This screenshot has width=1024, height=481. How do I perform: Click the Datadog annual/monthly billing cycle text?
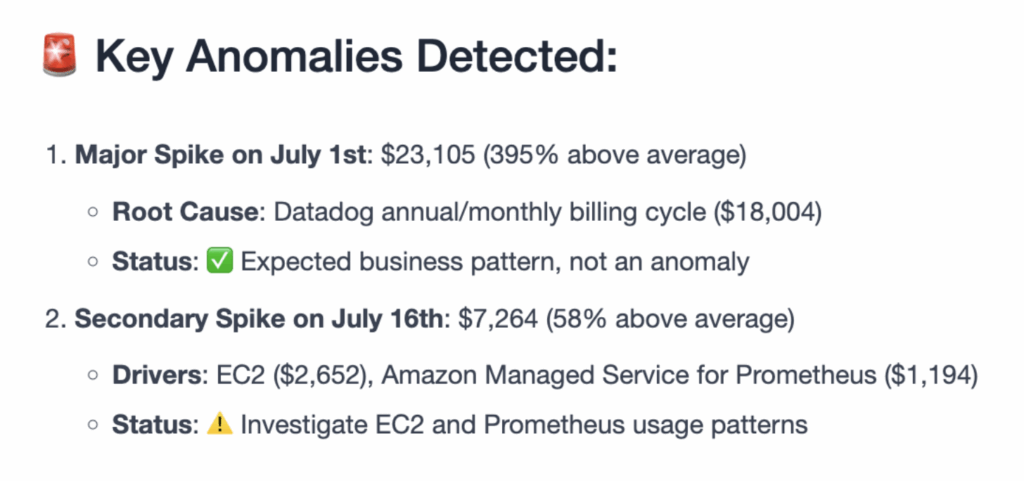click(487, 213)
